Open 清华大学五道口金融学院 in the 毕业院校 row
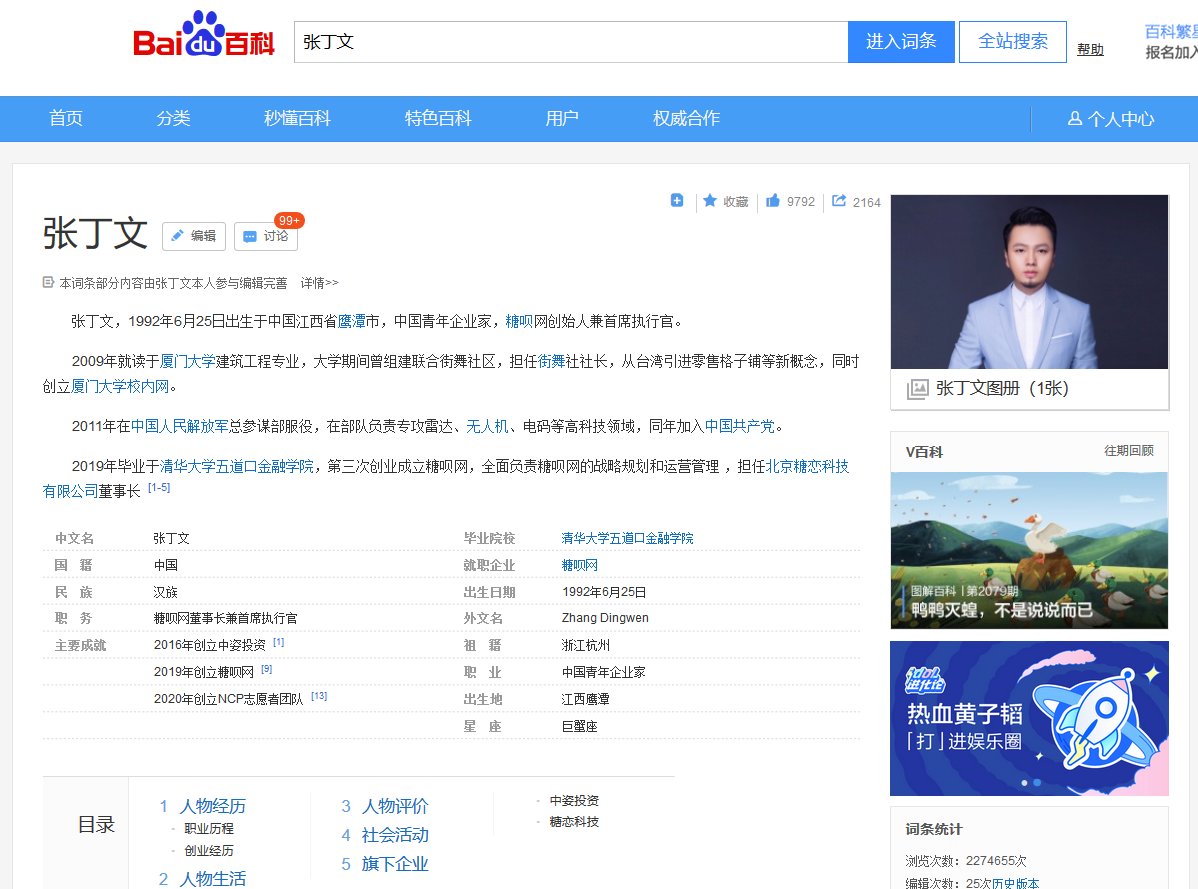1198x889 pixels. click(627, 538)
